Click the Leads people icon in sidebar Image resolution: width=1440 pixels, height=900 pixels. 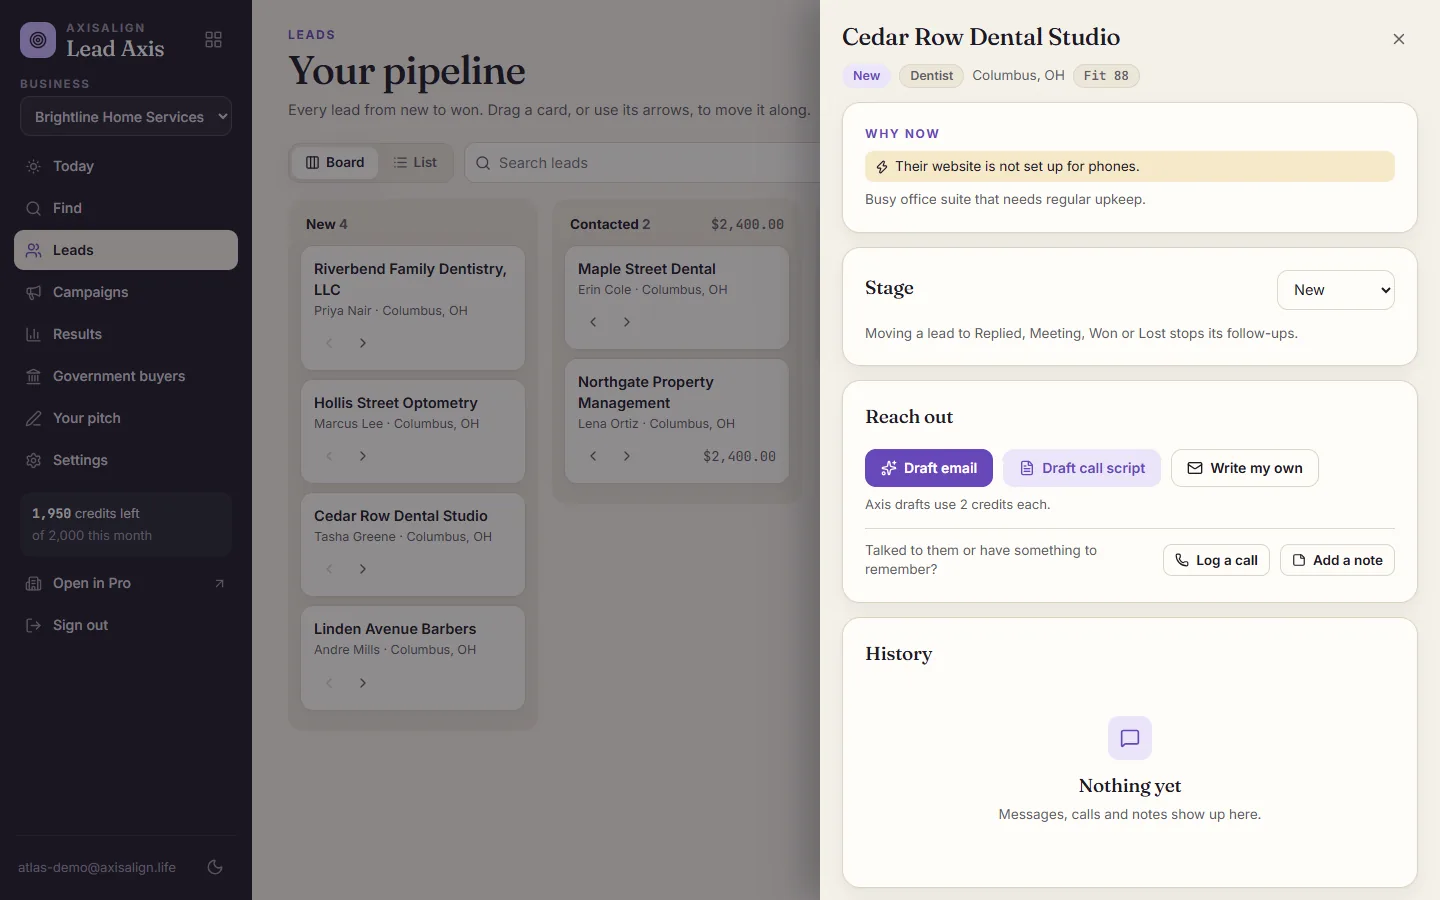[x=33, y=250]
